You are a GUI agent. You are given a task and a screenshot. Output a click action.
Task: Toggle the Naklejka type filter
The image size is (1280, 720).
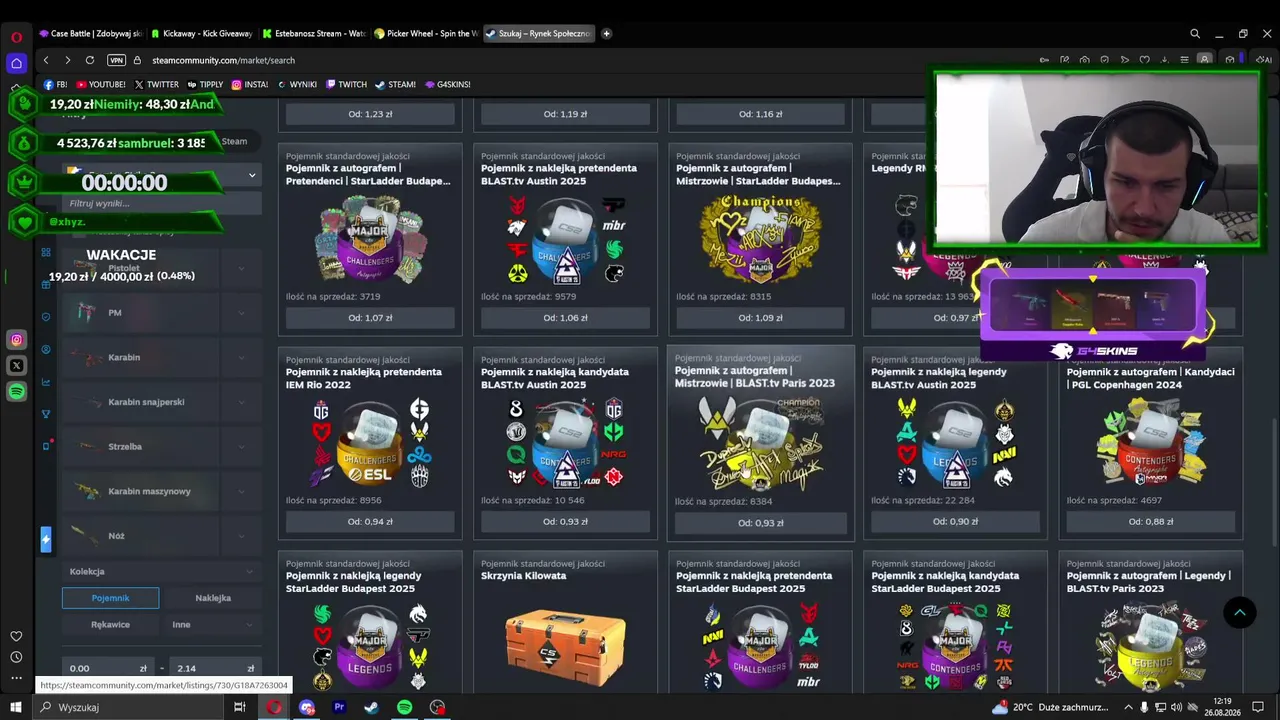pos(213,598)
